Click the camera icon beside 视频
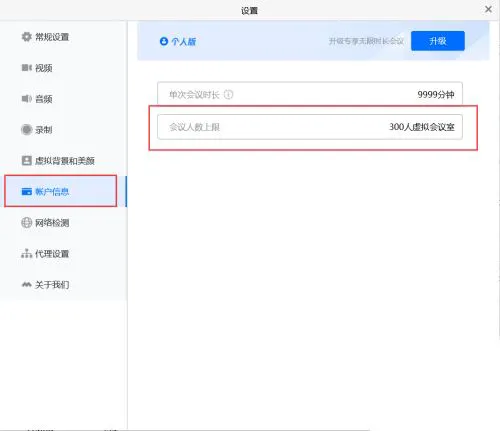The height and width of the screenshot is (431, 500). point(27,68)
